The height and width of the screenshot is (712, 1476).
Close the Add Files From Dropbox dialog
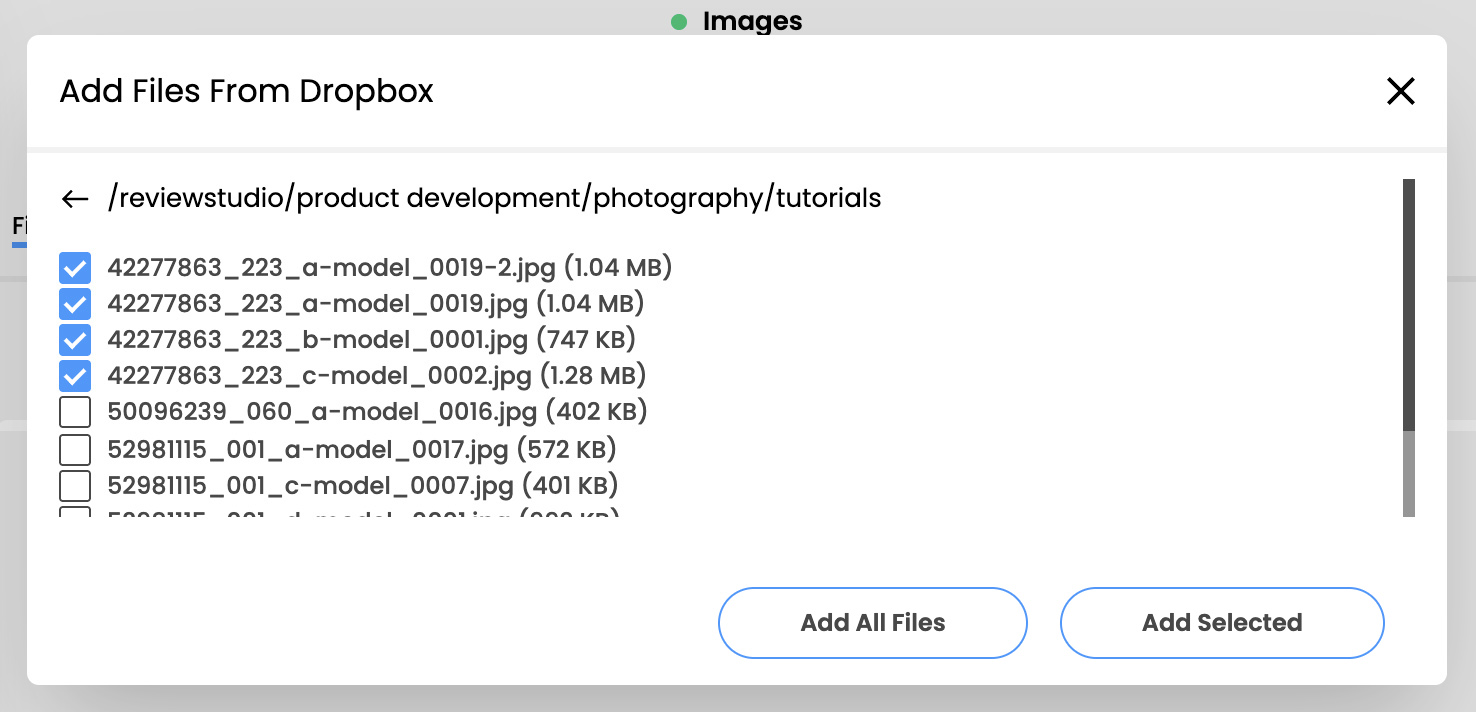pos(1400,91)
